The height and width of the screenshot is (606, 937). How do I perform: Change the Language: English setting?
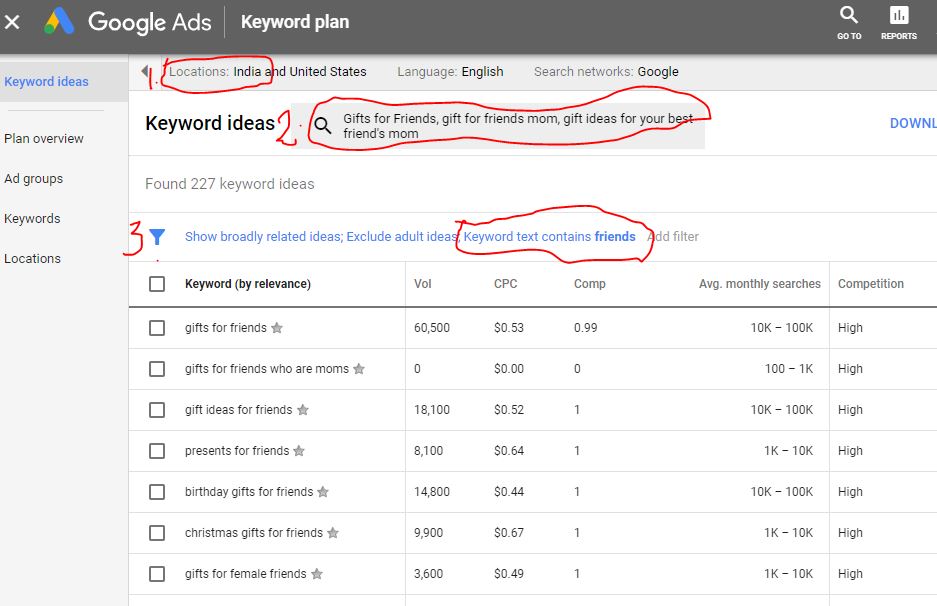pyautogui.click(x=451, y=72)
